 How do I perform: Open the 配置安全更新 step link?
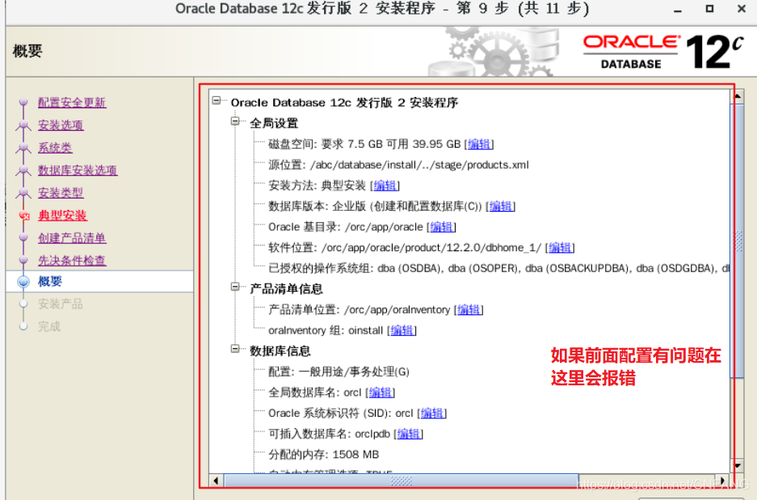72,102
